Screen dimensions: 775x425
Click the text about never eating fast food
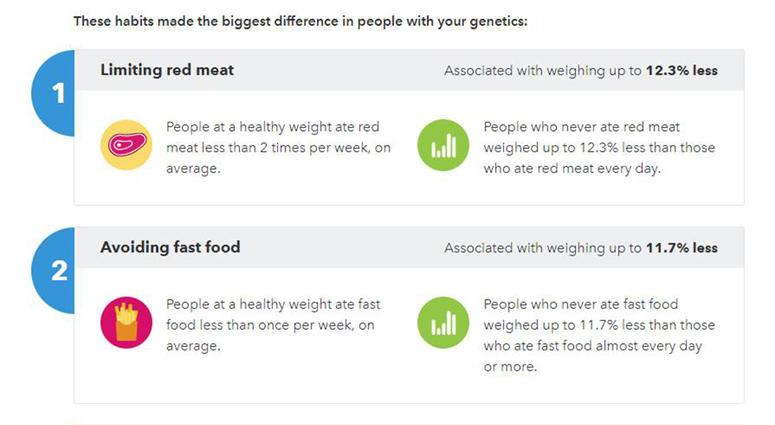599,335
